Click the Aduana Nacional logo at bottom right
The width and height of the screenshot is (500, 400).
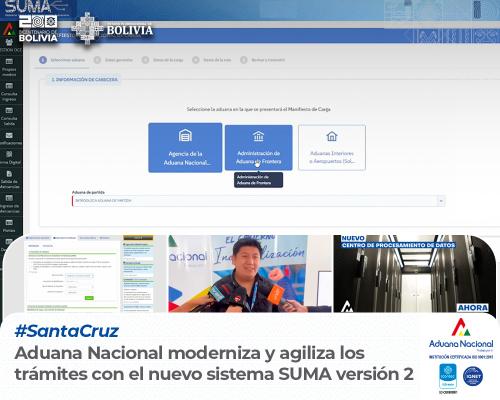(461, 335)
